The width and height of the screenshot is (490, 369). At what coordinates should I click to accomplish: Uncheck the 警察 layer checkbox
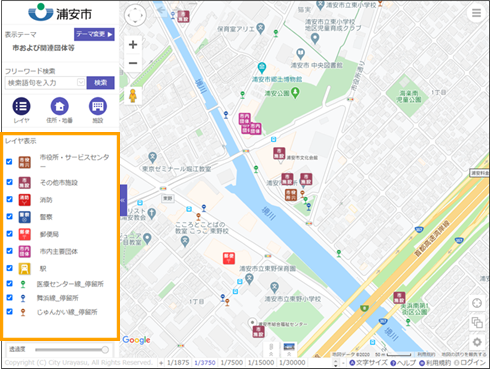tap(9, 217)
